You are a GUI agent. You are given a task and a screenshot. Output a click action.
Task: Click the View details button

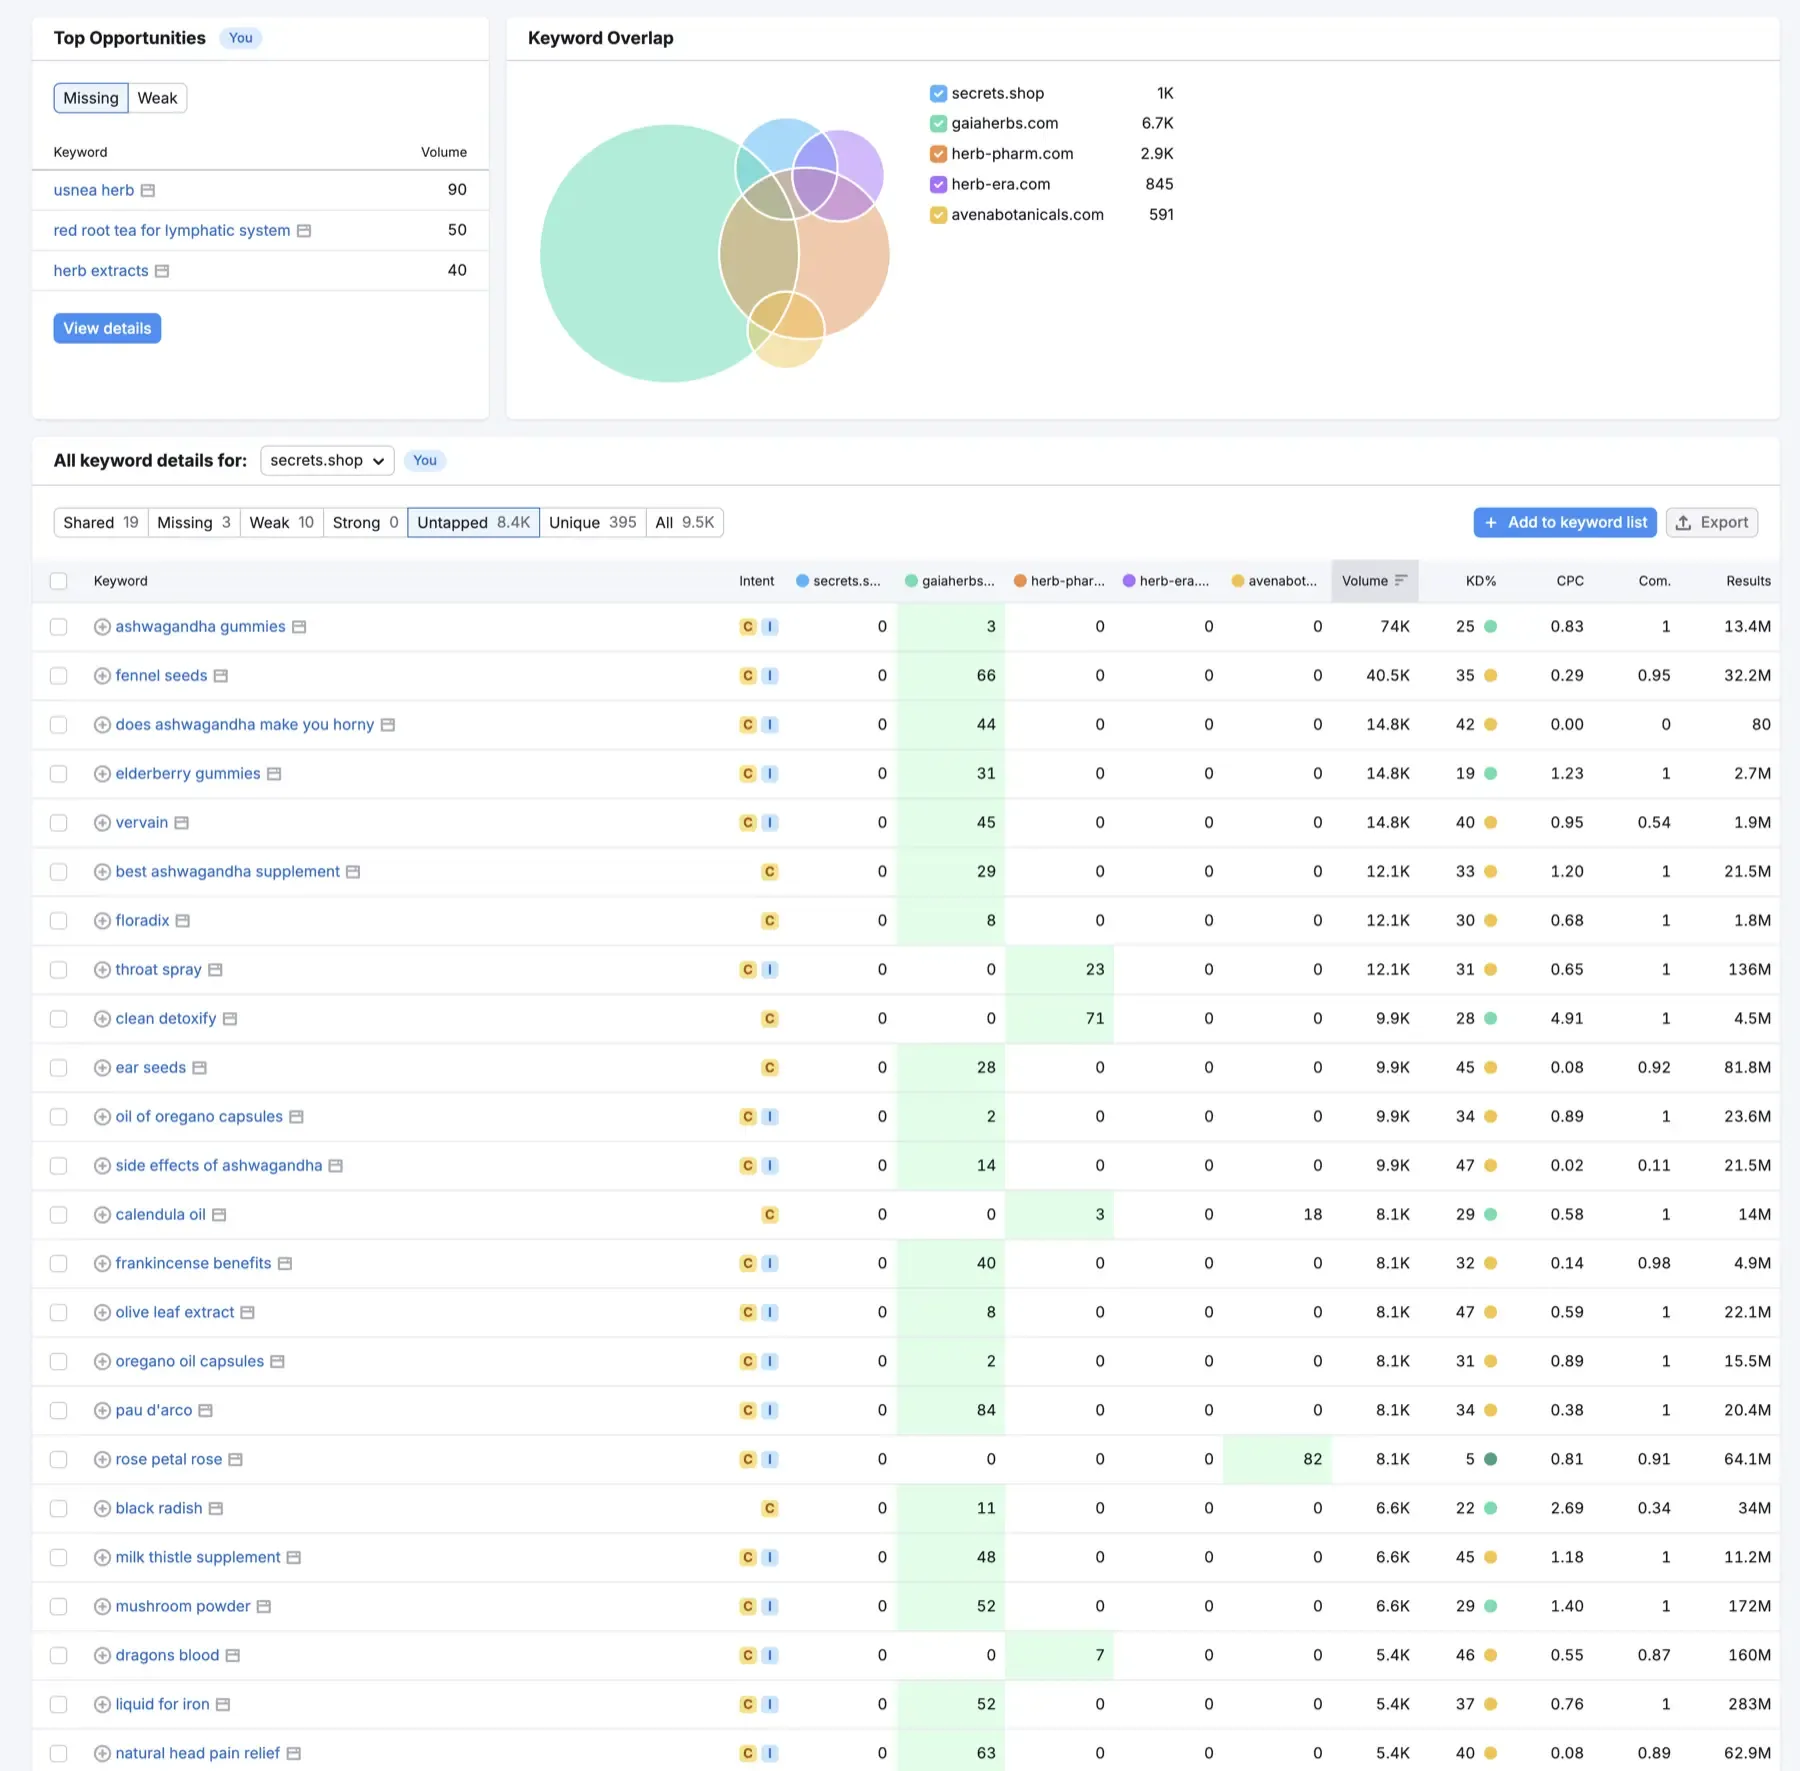click(x=106, y=328)
